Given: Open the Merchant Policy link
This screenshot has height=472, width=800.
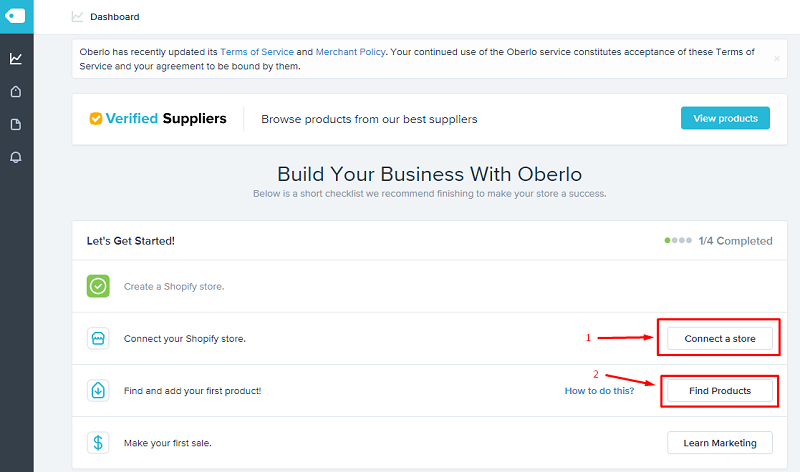Looking at the screenshot, I should coord(349,51).
